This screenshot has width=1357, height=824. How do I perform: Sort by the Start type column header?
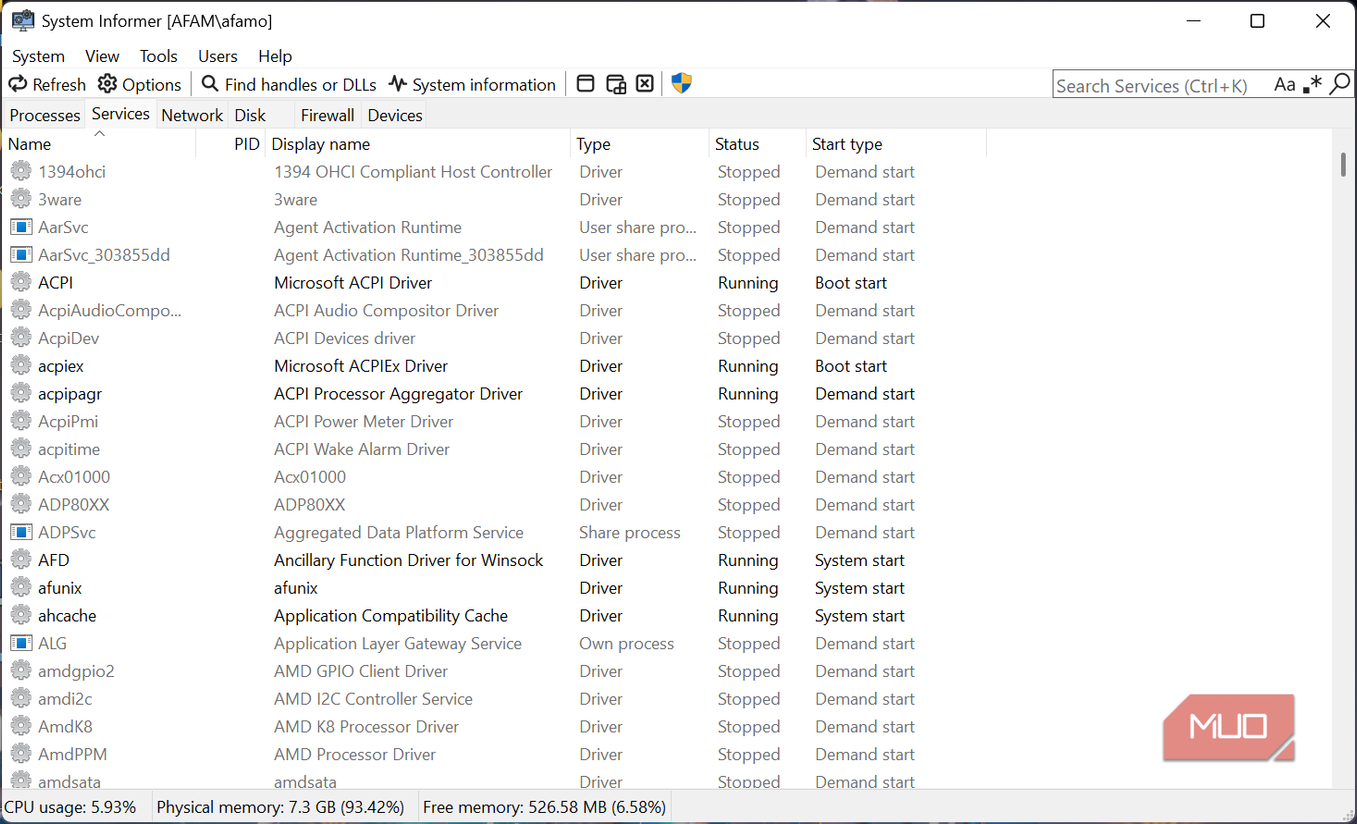click(895, 144)
